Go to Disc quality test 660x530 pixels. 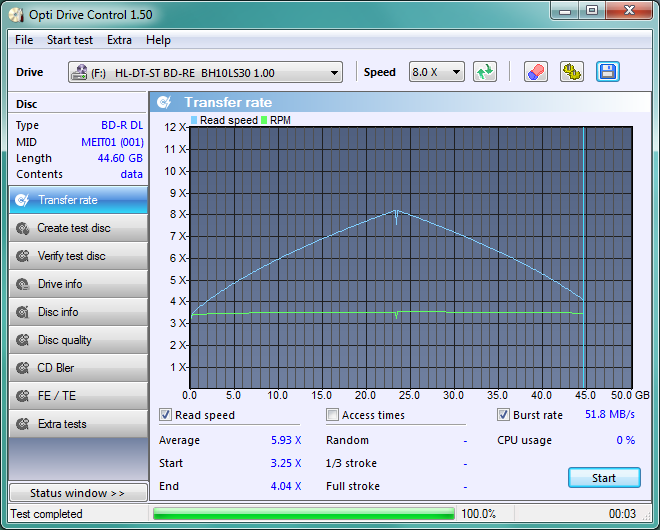78,340
